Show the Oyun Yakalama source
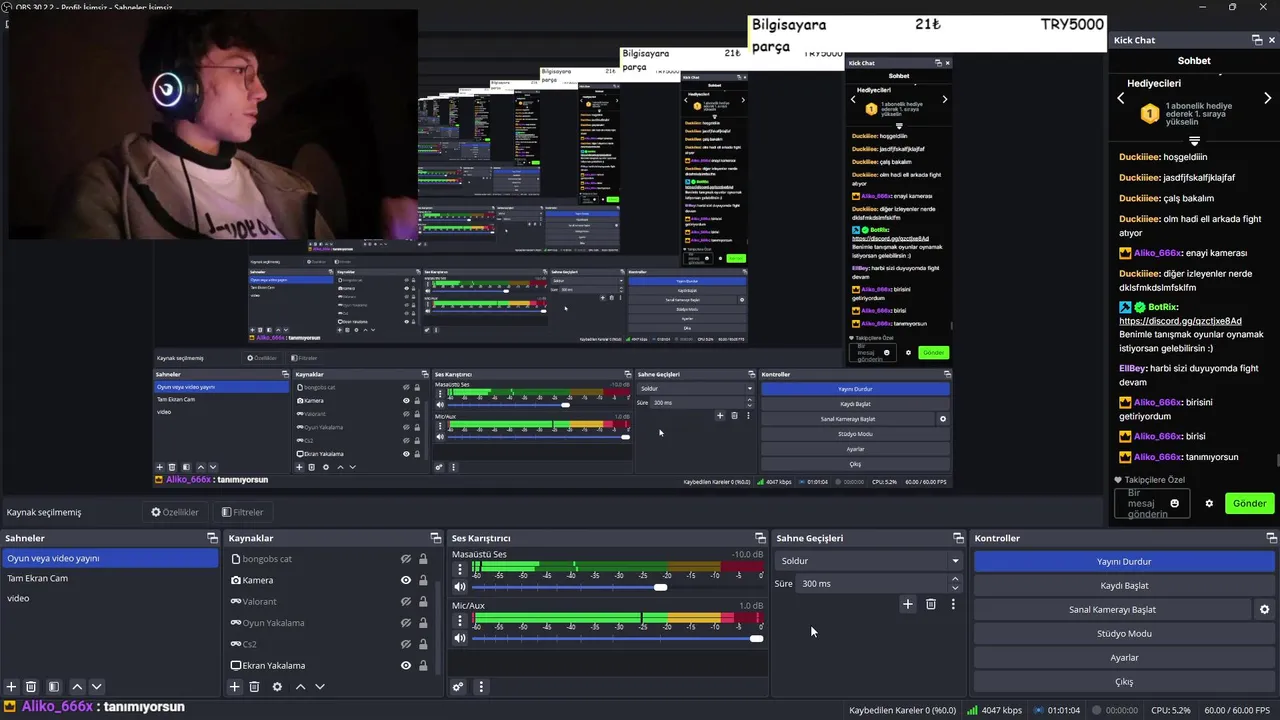Image resolution: width=1280 pixels, height=720 pixels. [406, 623]
